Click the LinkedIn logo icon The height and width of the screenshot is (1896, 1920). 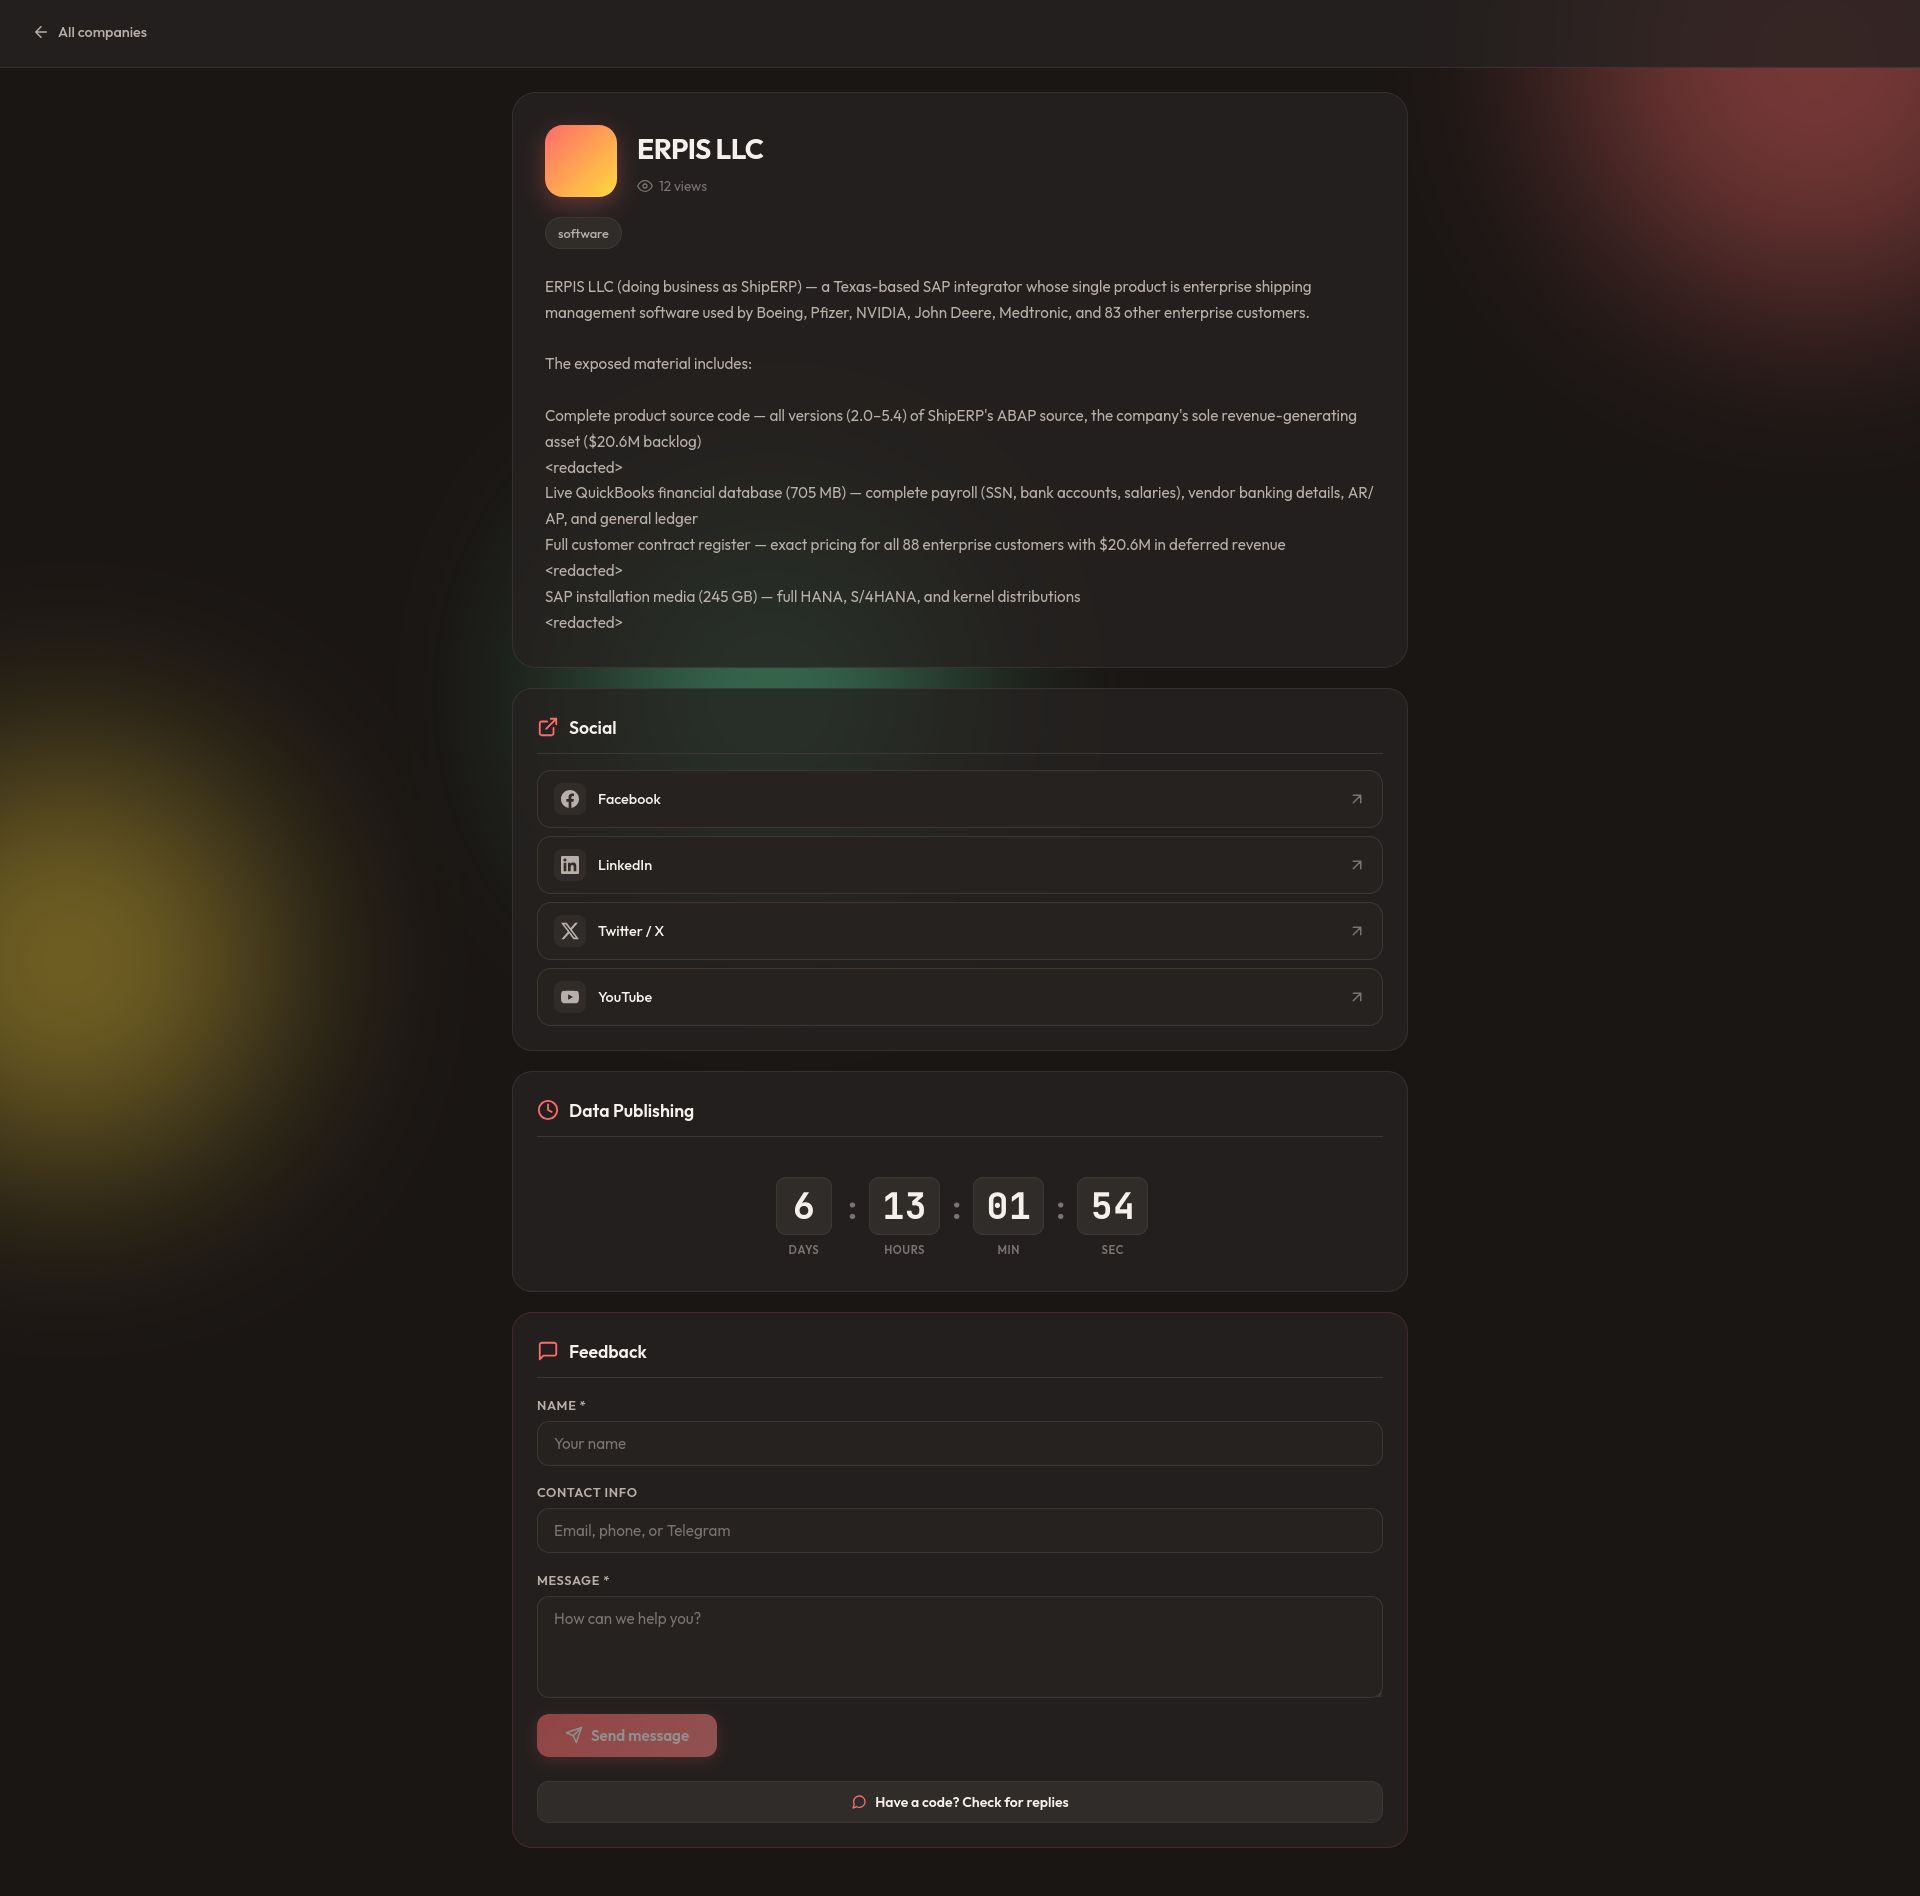click(570, 865)
